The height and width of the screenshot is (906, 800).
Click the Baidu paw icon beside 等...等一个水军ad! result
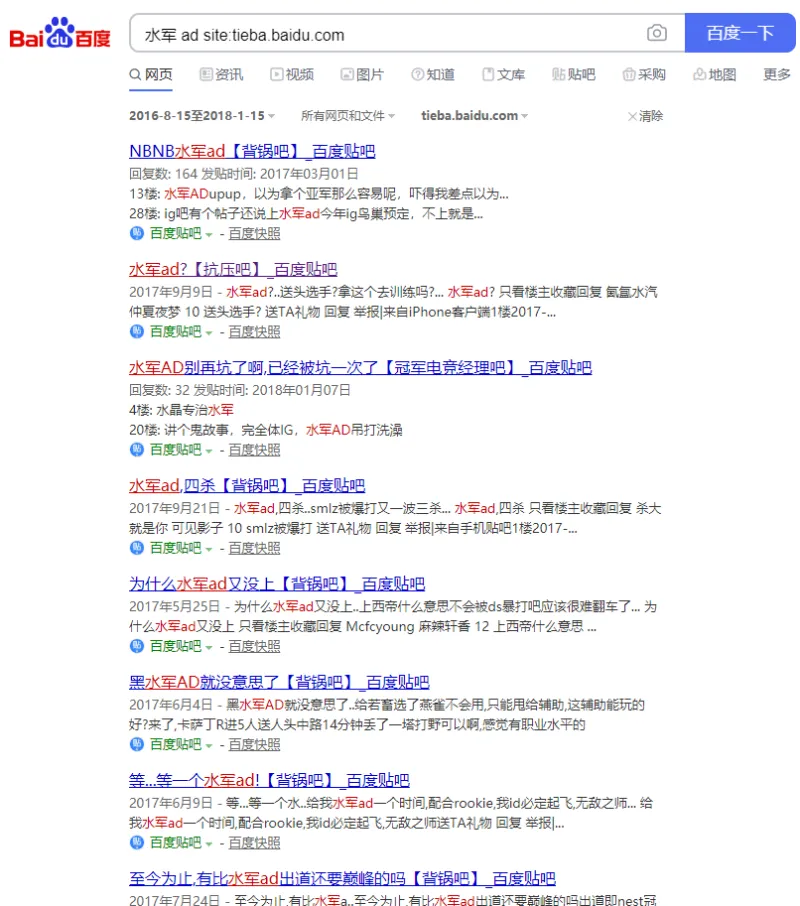136,842
